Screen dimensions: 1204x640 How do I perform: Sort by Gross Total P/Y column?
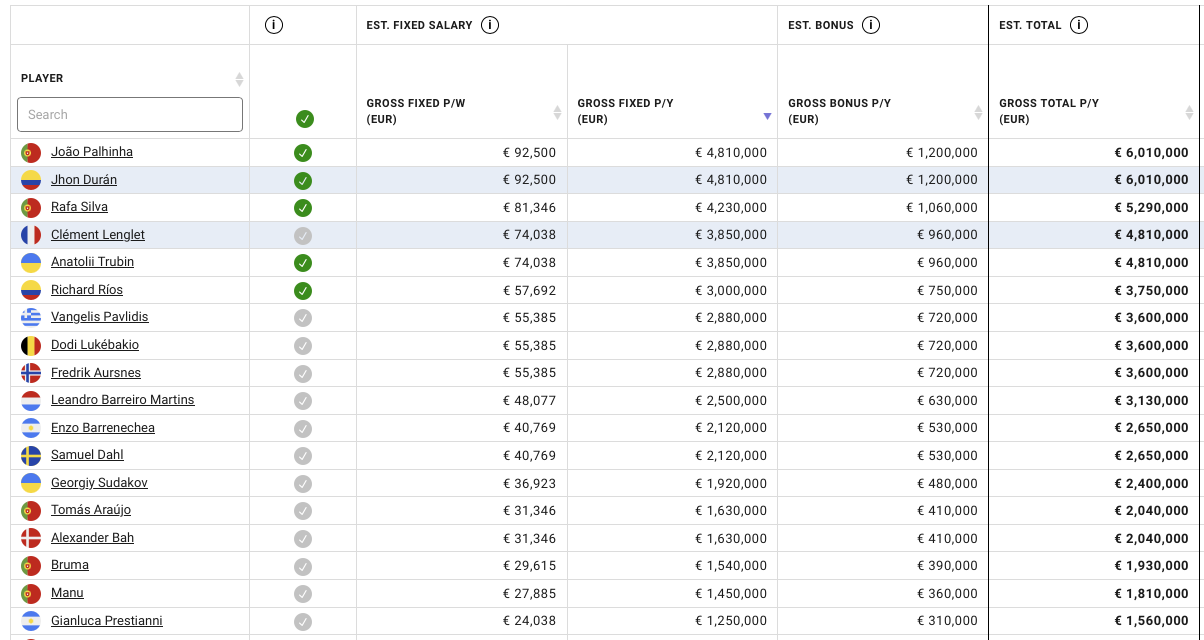point(1189,112)
